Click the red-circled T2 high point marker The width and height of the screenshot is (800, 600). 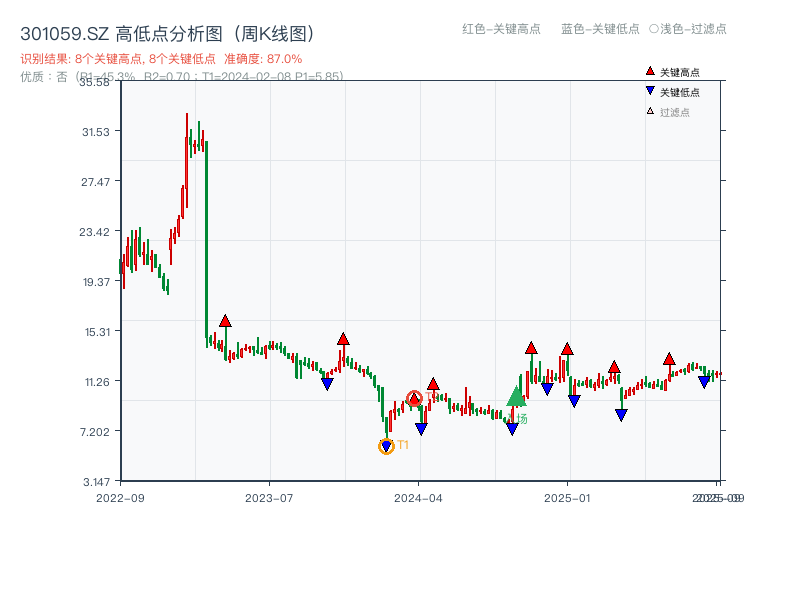point(413,397)
